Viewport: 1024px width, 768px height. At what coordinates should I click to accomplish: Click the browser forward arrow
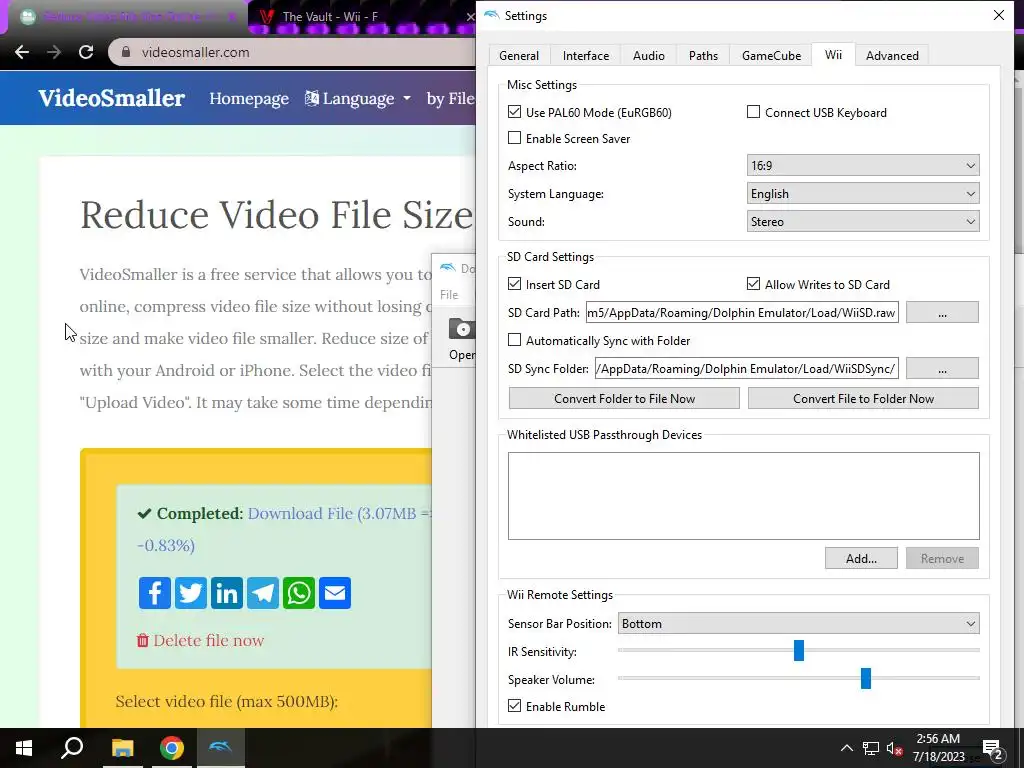[54, 52]
